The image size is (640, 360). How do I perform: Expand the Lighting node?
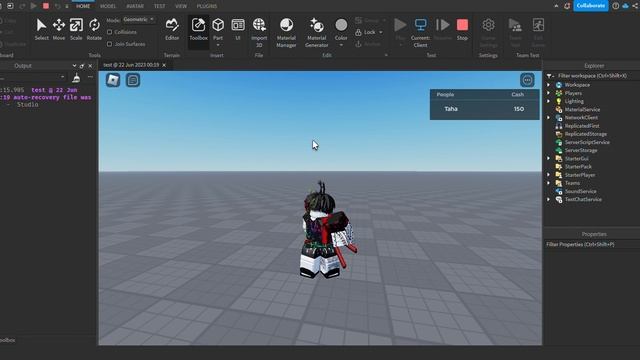click(x=549, y=101)
